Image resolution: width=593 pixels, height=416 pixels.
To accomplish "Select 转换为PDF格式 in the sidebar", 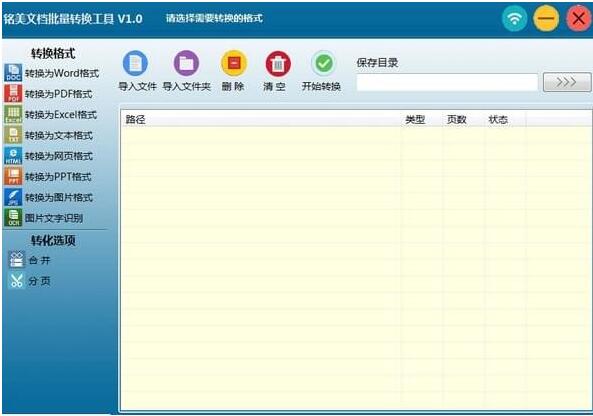I will pos(48,93).
